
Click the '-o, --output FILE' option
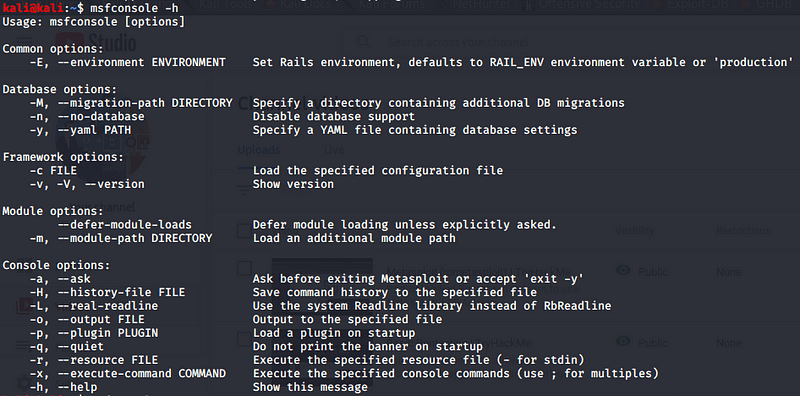(x=87, y=319)
